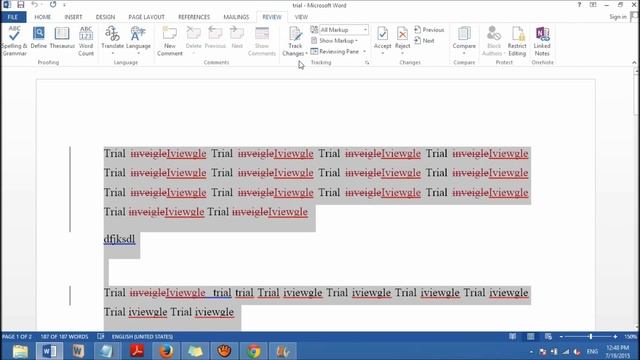This screenshot has height=360, width=640.
Task: Switch to the INSERT tab
Action: (73, 17)
